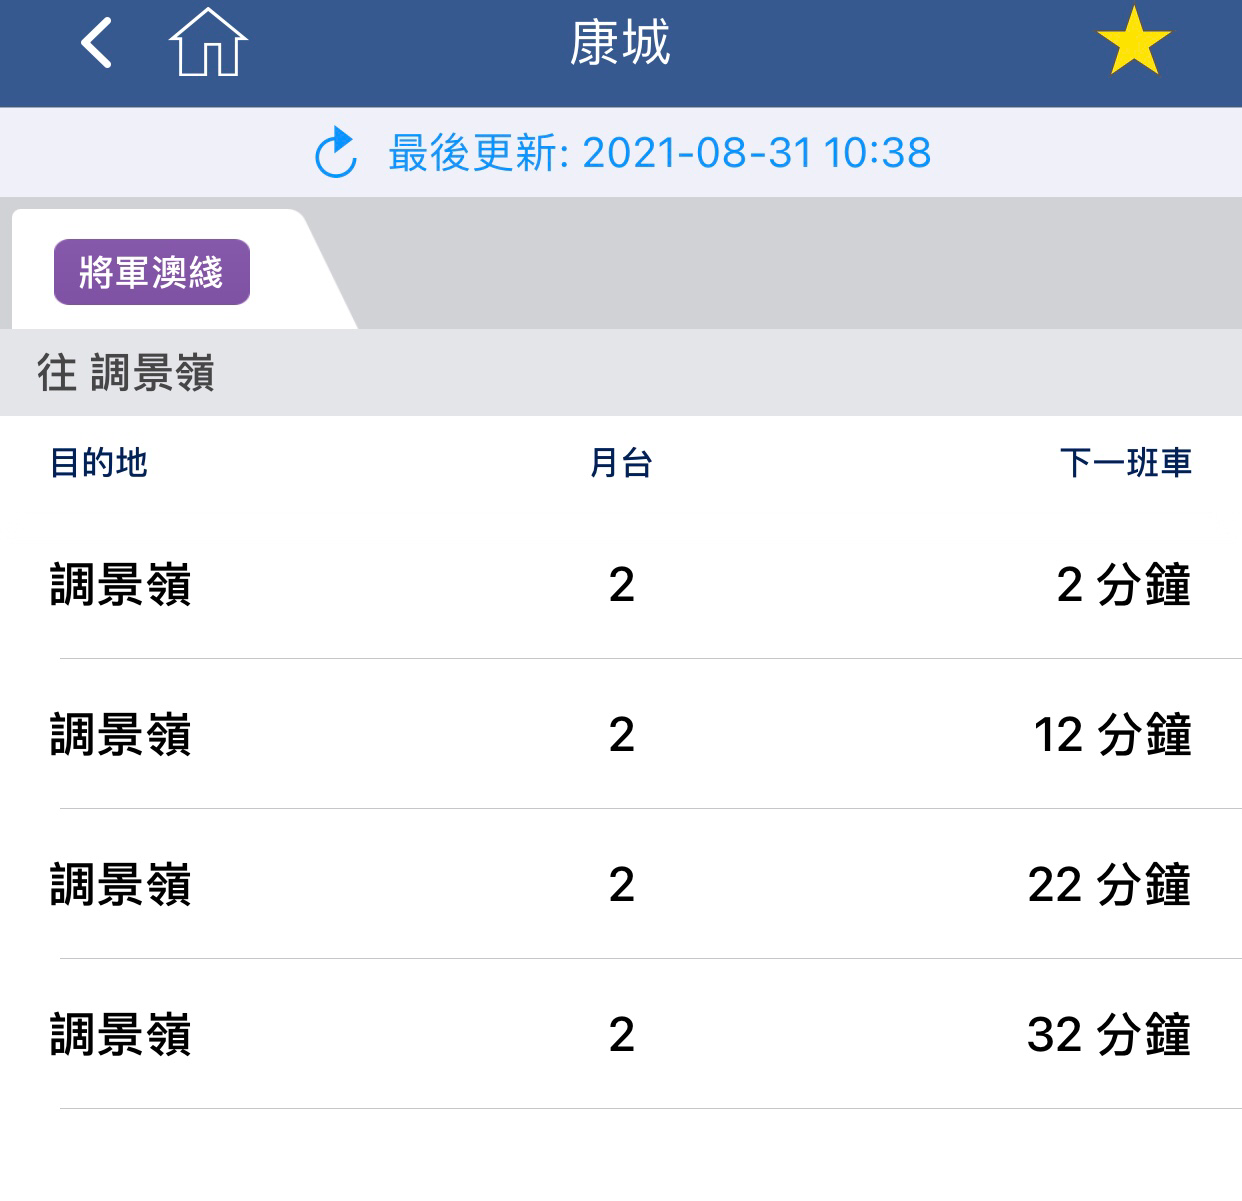Select the train arriving in 32 分鐘
This screenshot has width=1242, height=1201.
[x=621, y=1035]
